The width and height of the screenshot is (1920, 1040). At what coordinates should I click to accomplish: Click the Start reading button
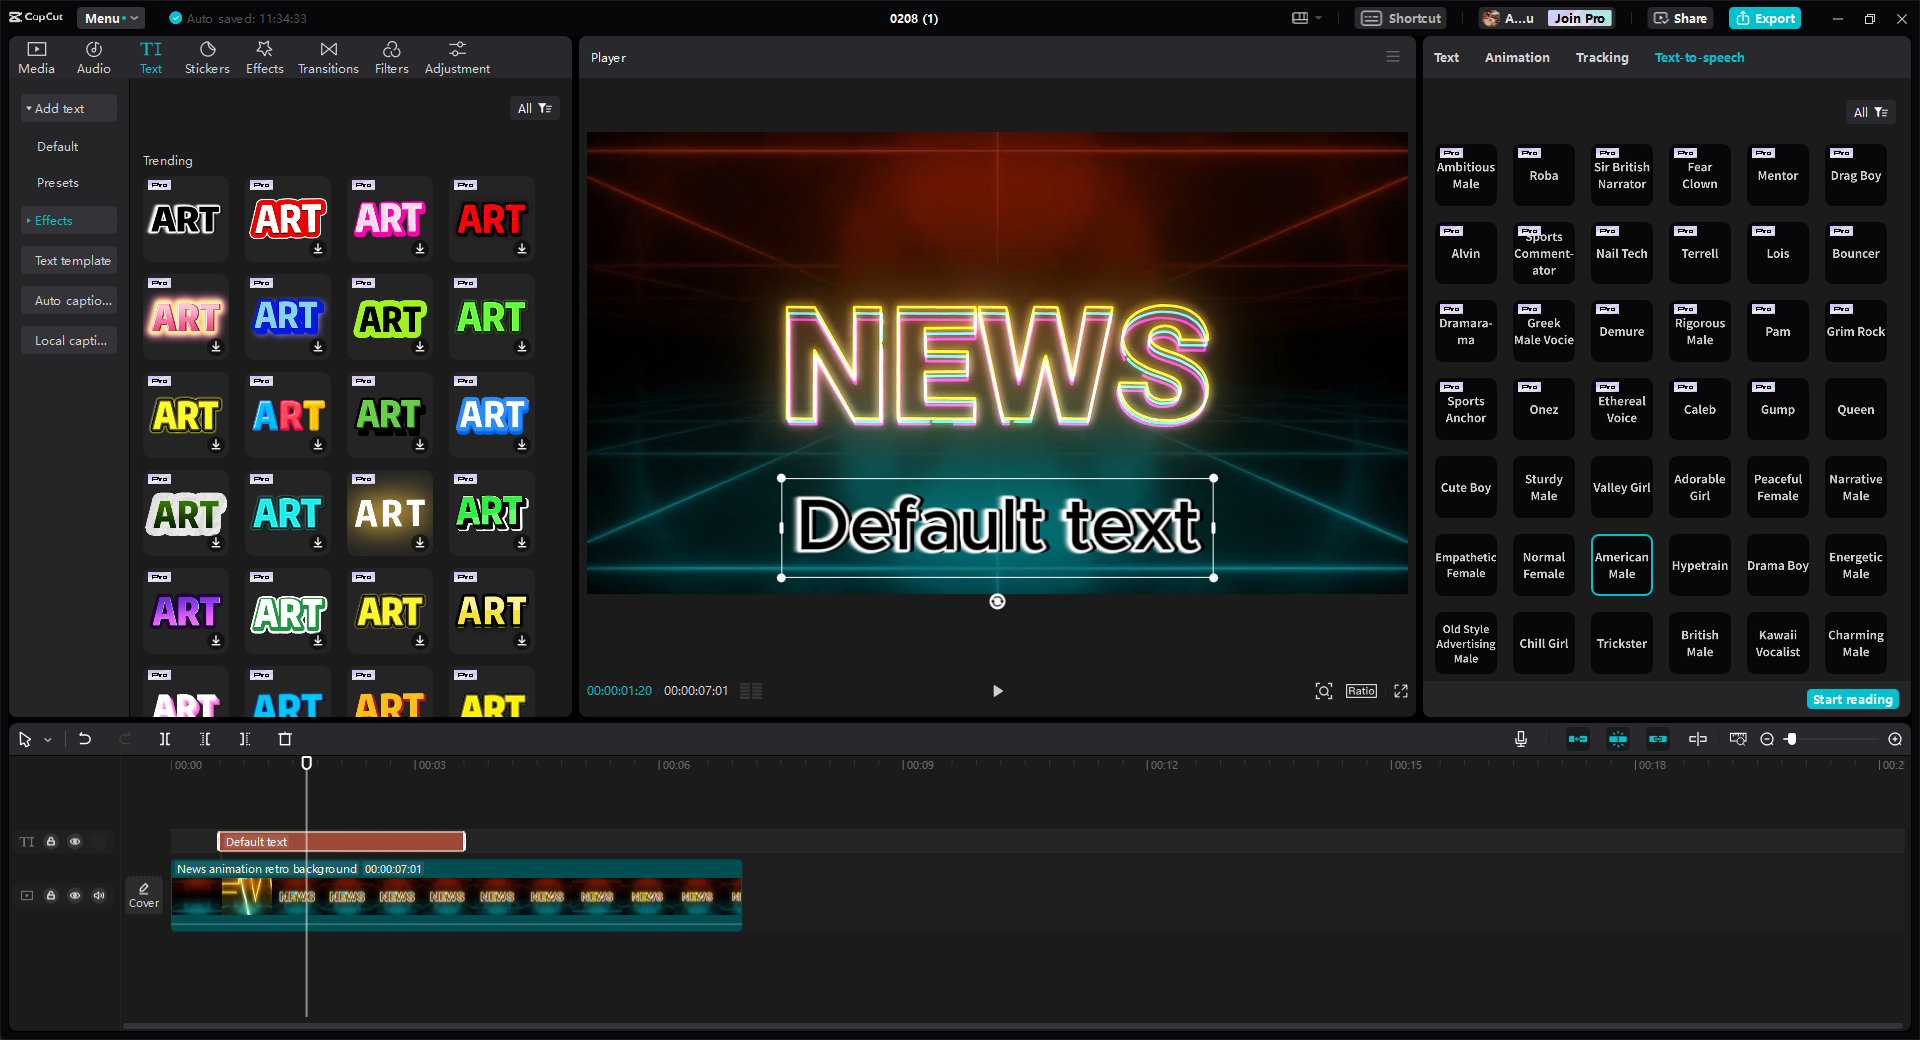1852,699
